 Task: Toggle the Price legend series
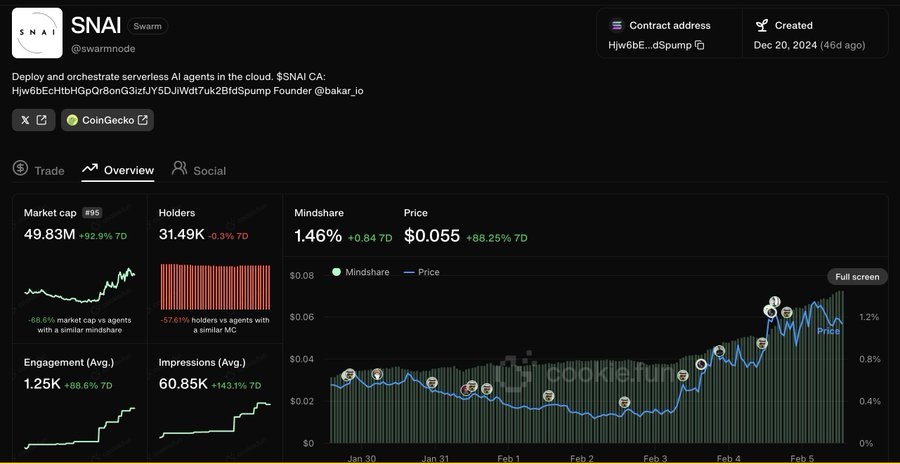pos(421,272)
